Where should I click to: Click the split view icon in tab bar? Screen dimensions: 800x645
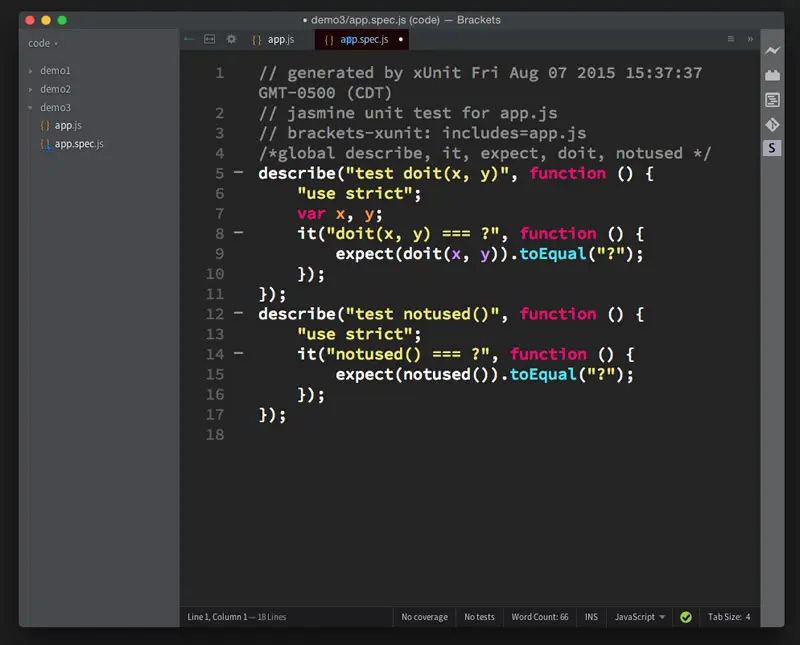pos(209,39)
